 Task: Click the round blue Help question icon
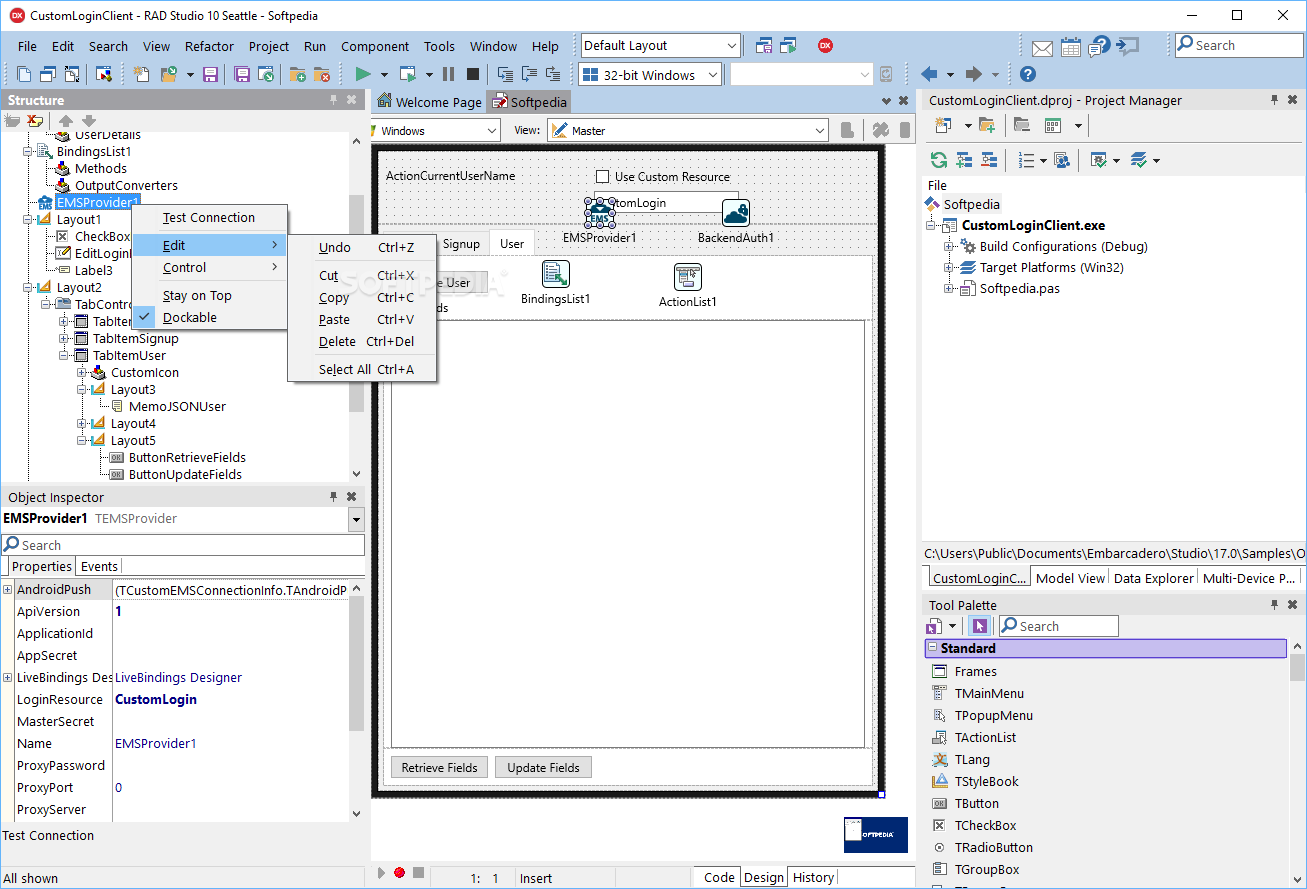pyautogui.click(x=1027, y=74)
